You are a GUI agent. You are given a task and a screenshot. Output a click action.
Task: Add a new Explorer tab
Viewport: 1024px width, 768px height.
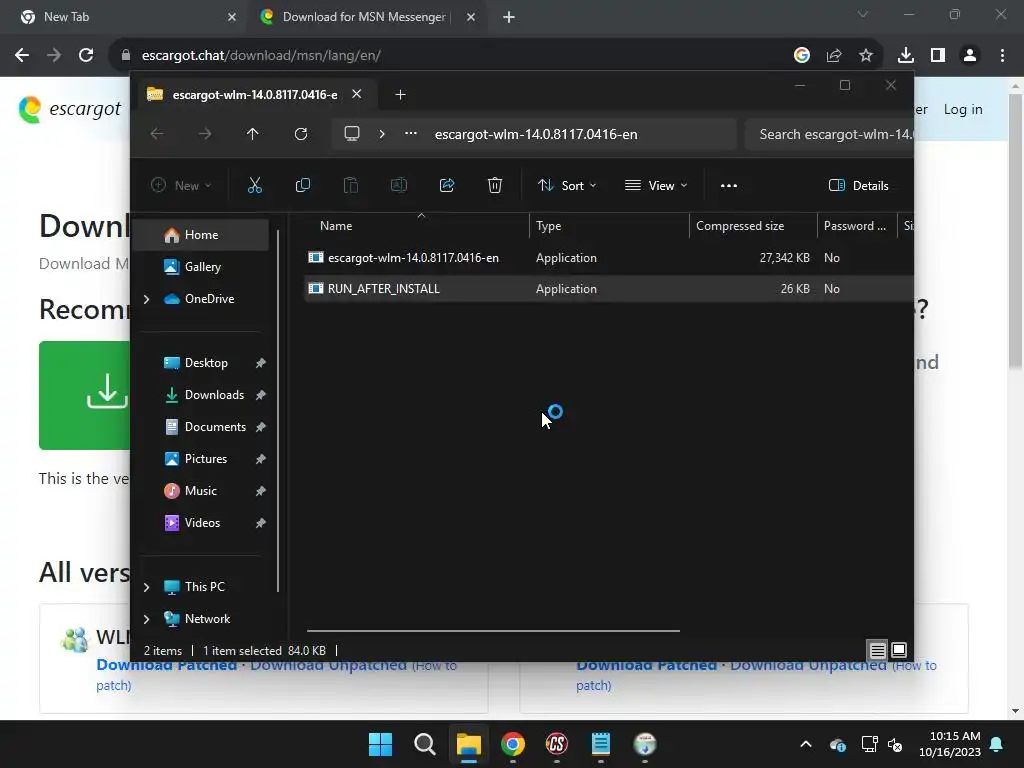click(400, 95)
